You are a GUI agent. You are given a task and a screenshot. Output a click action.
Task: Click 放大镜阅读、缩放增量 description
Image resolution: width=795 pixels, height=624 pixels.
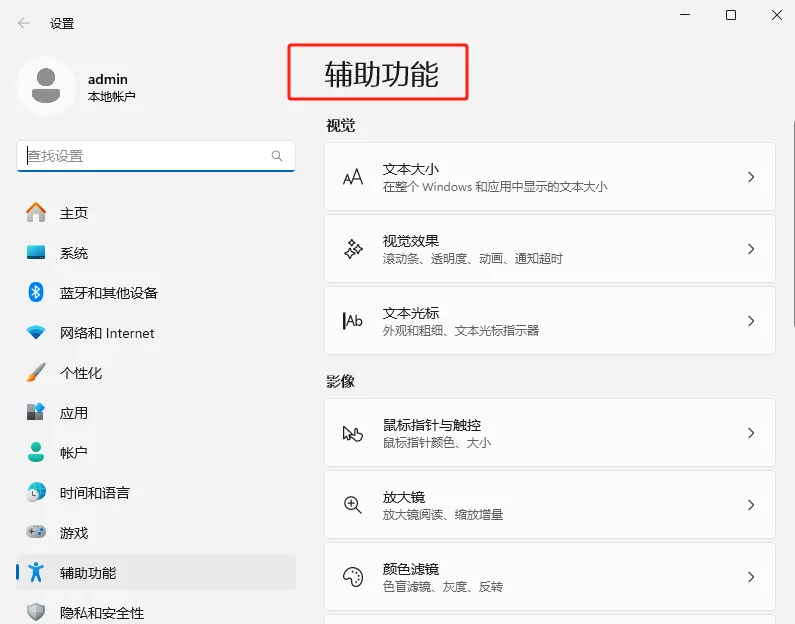[443, 515]
